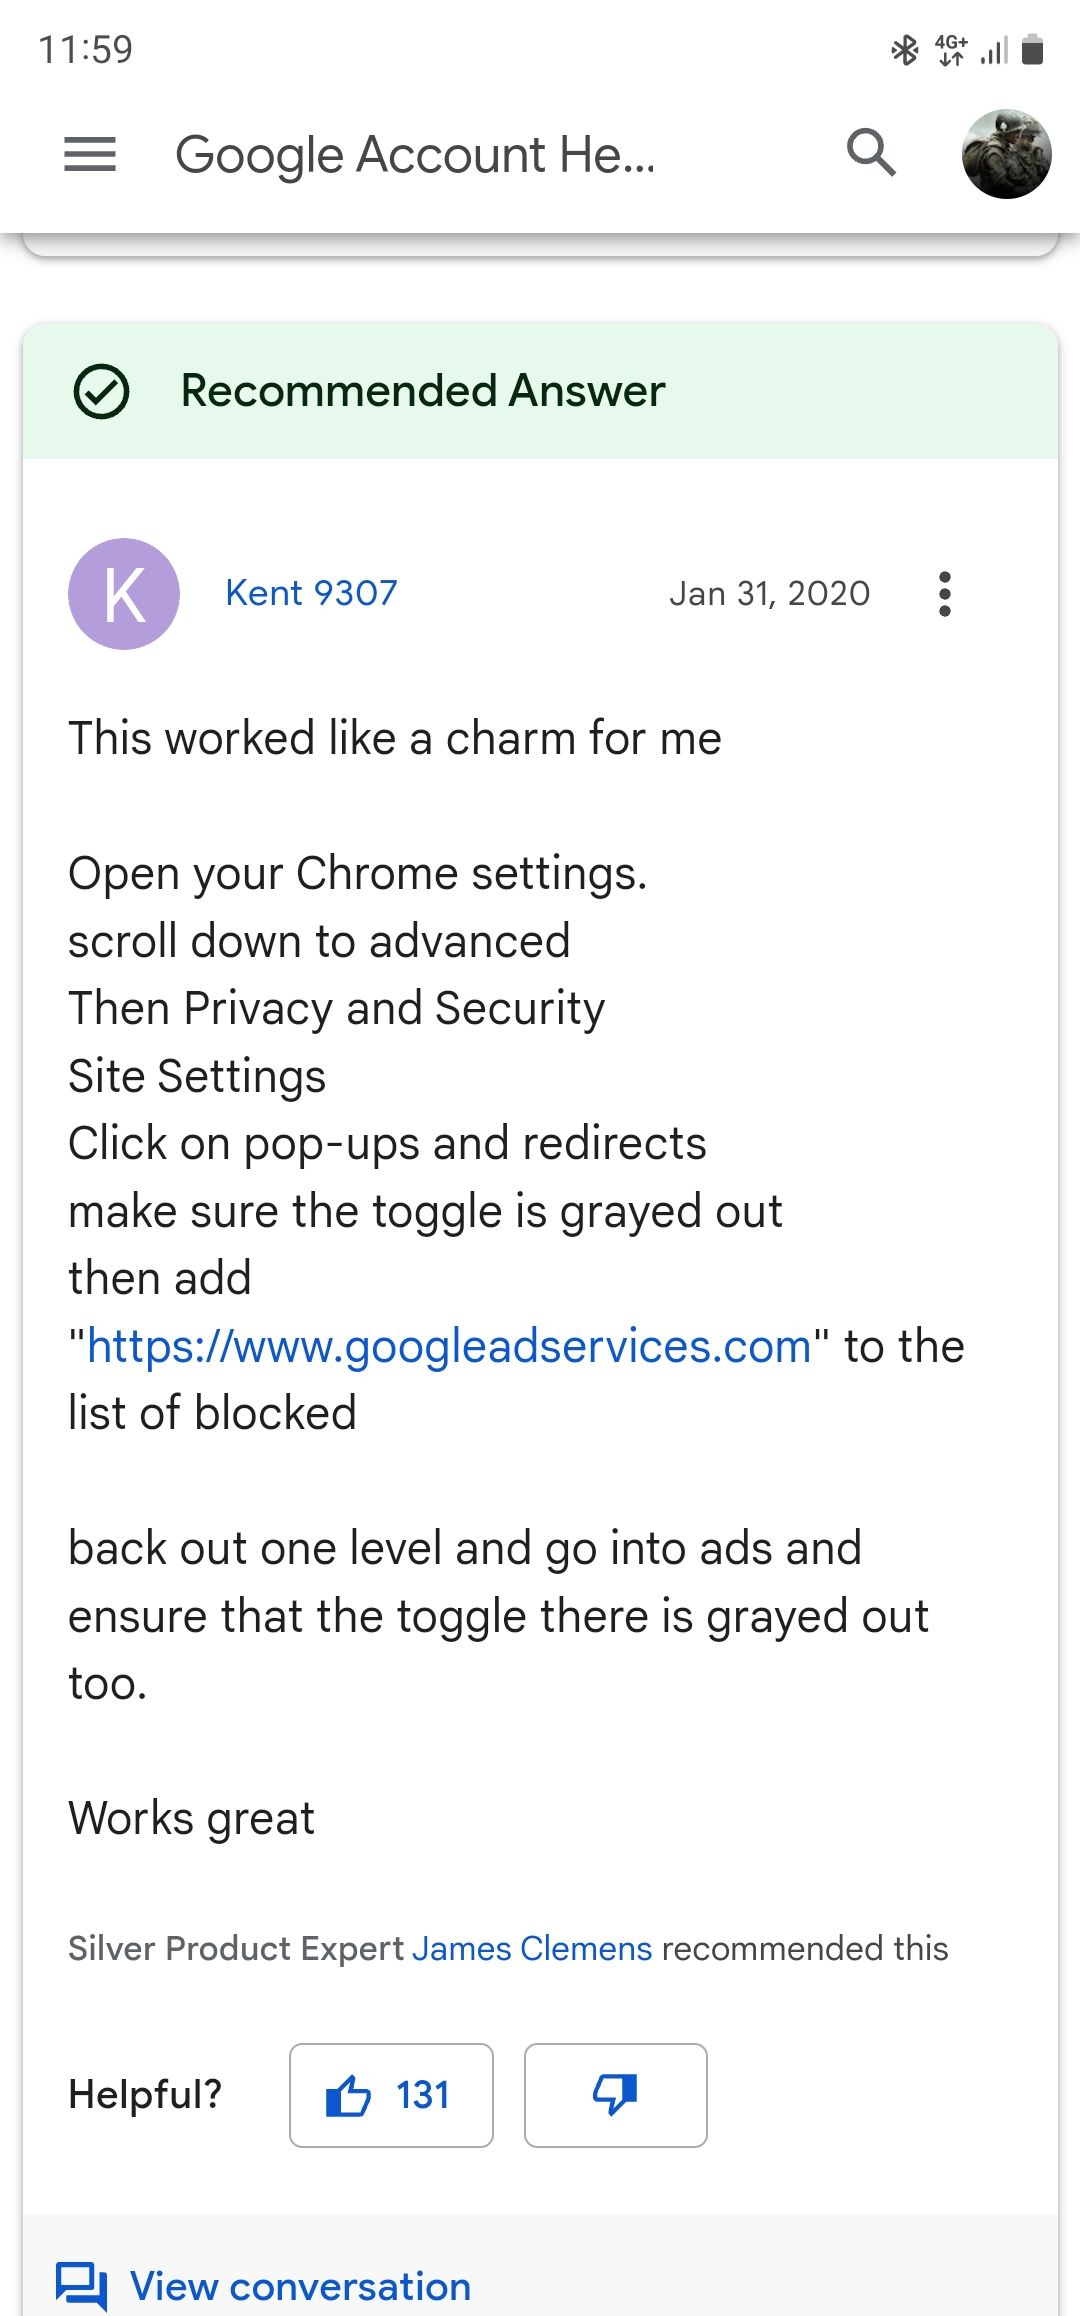Mark answer unhelpful with thumbs down

pos(615,2095)
